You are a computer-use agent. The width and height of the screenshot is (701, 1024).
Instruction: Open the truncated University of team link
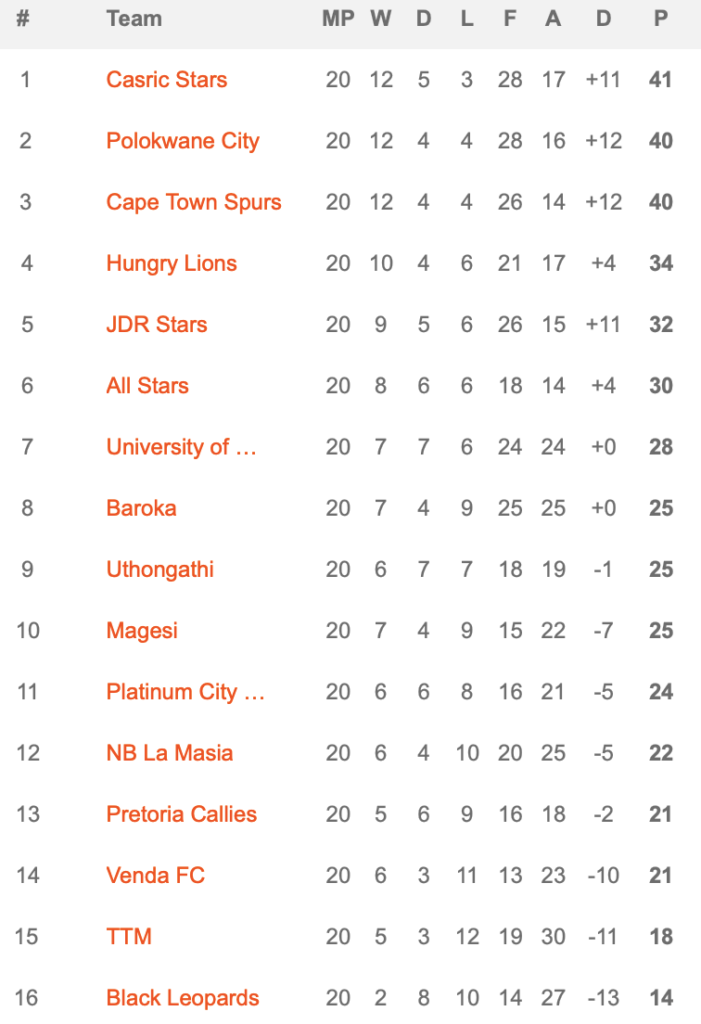pos(181,447)
